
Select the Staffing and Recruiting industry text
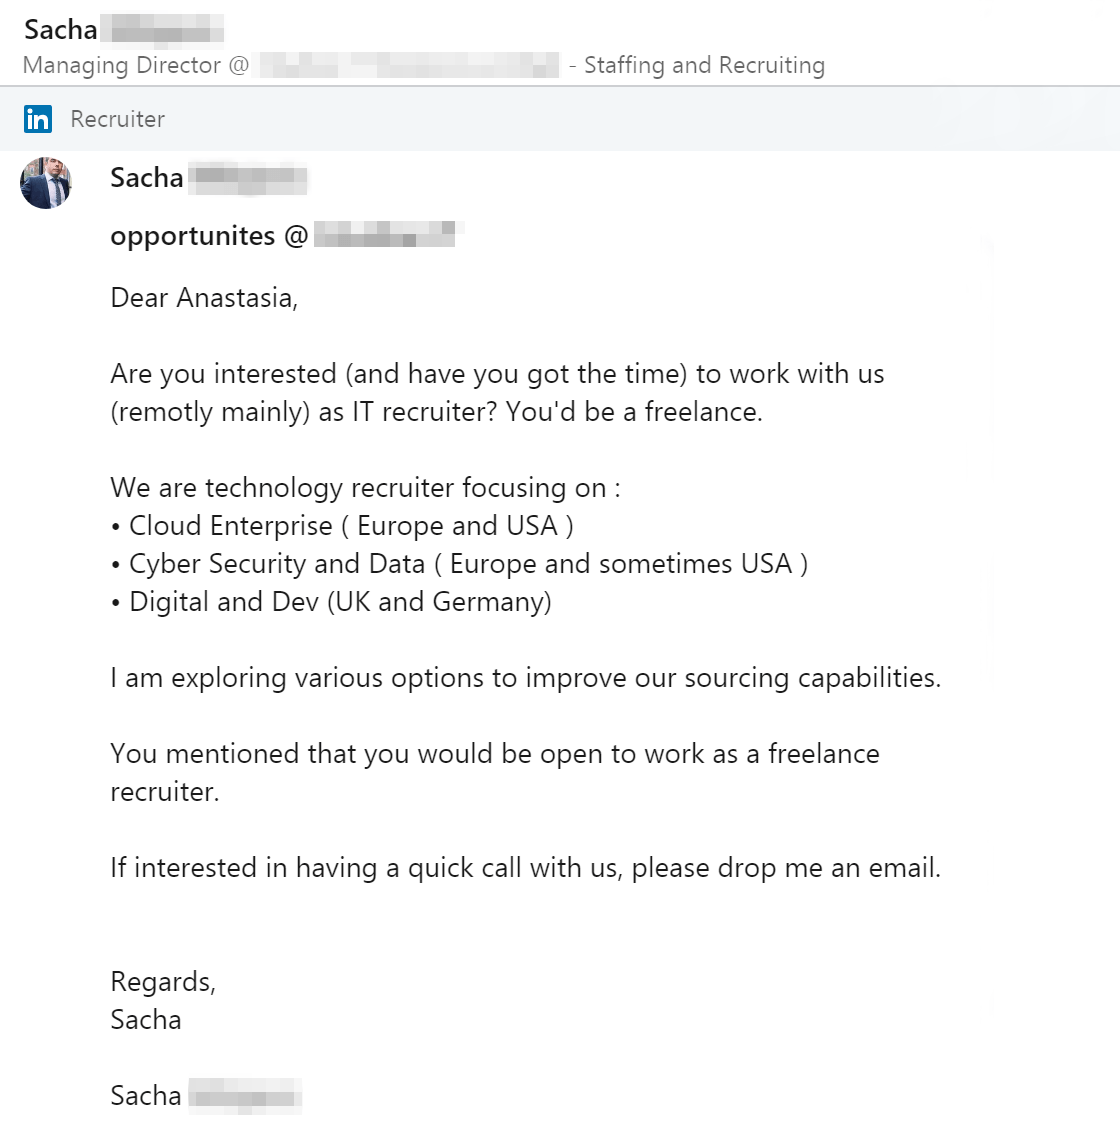[x=704, y=65]
